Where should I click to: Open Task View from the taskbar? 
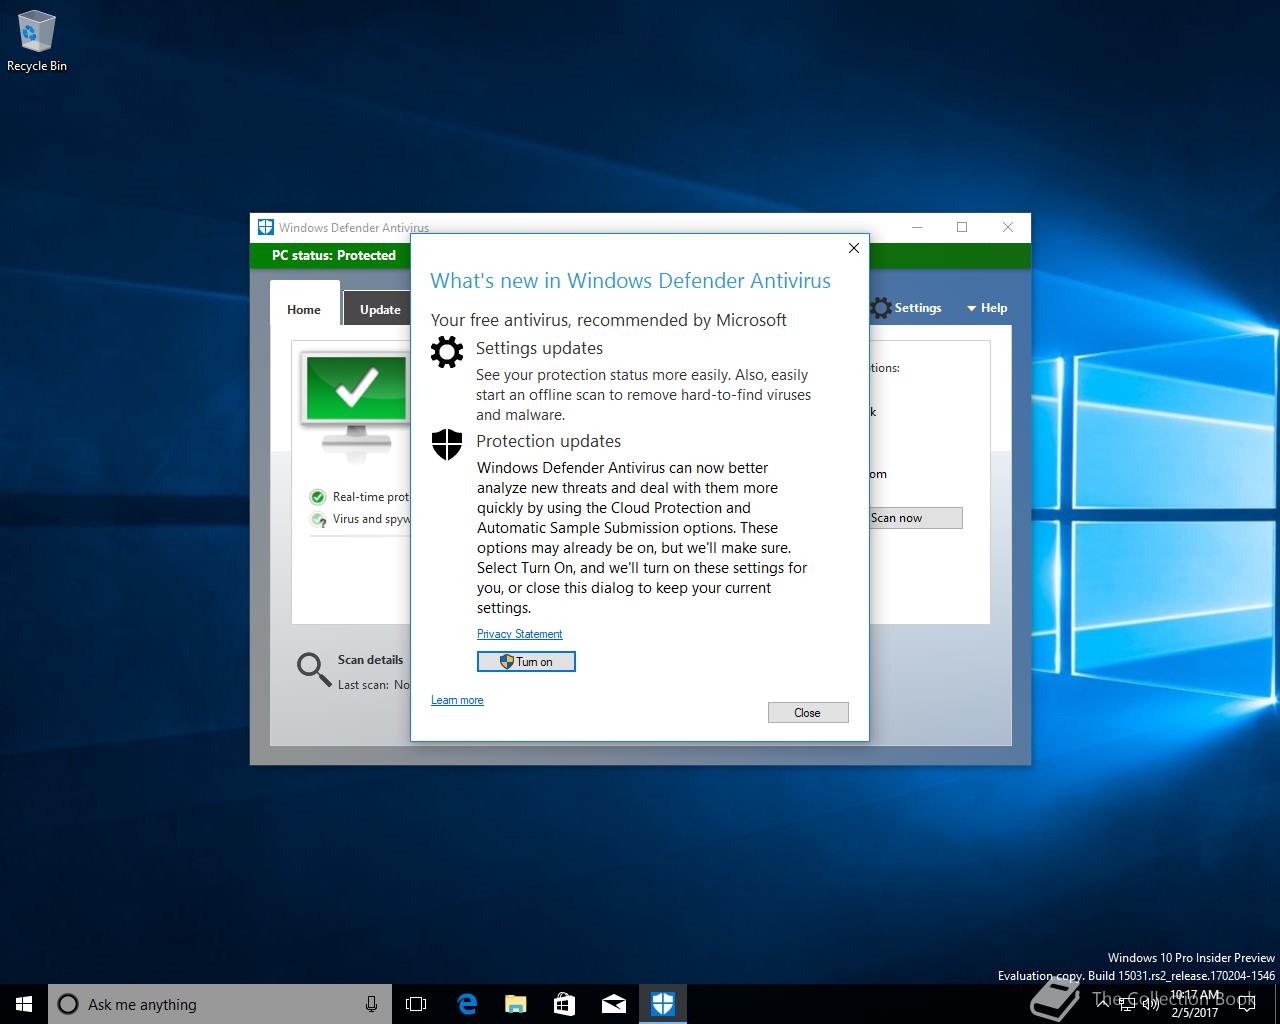(416, 1004)
